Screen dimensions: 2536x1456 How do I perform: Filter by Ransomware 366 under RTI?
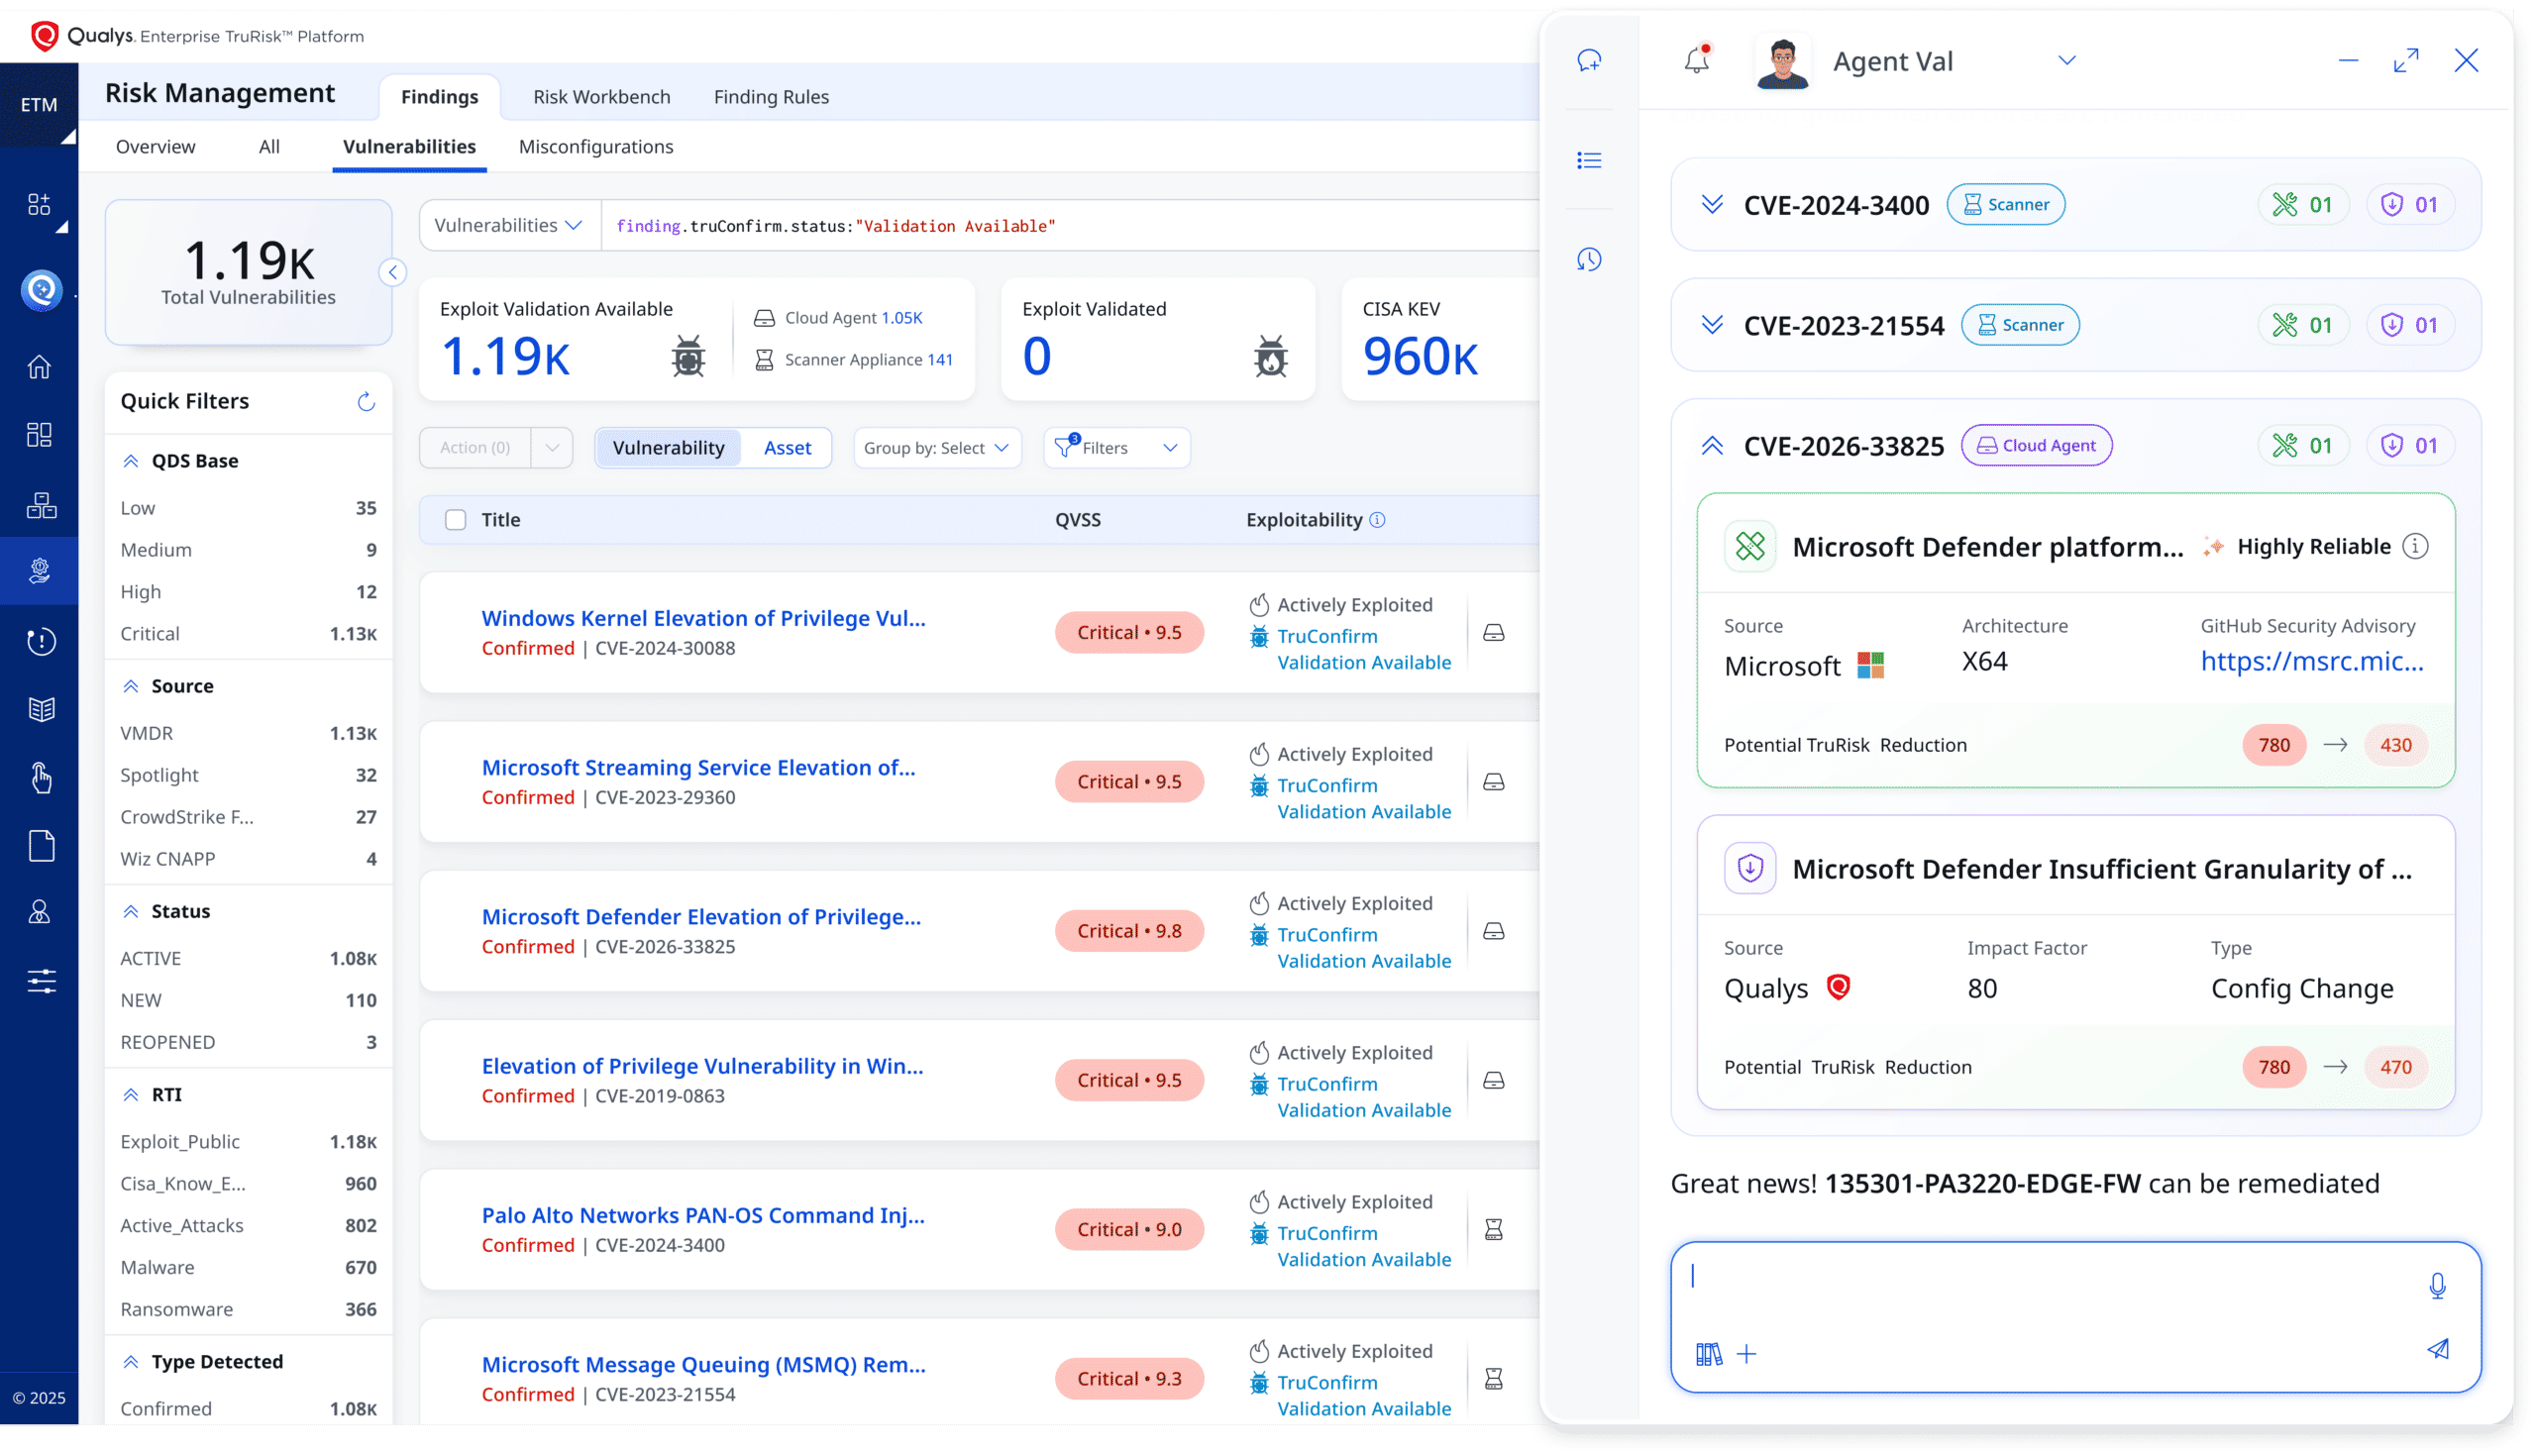pos(248,1310)
